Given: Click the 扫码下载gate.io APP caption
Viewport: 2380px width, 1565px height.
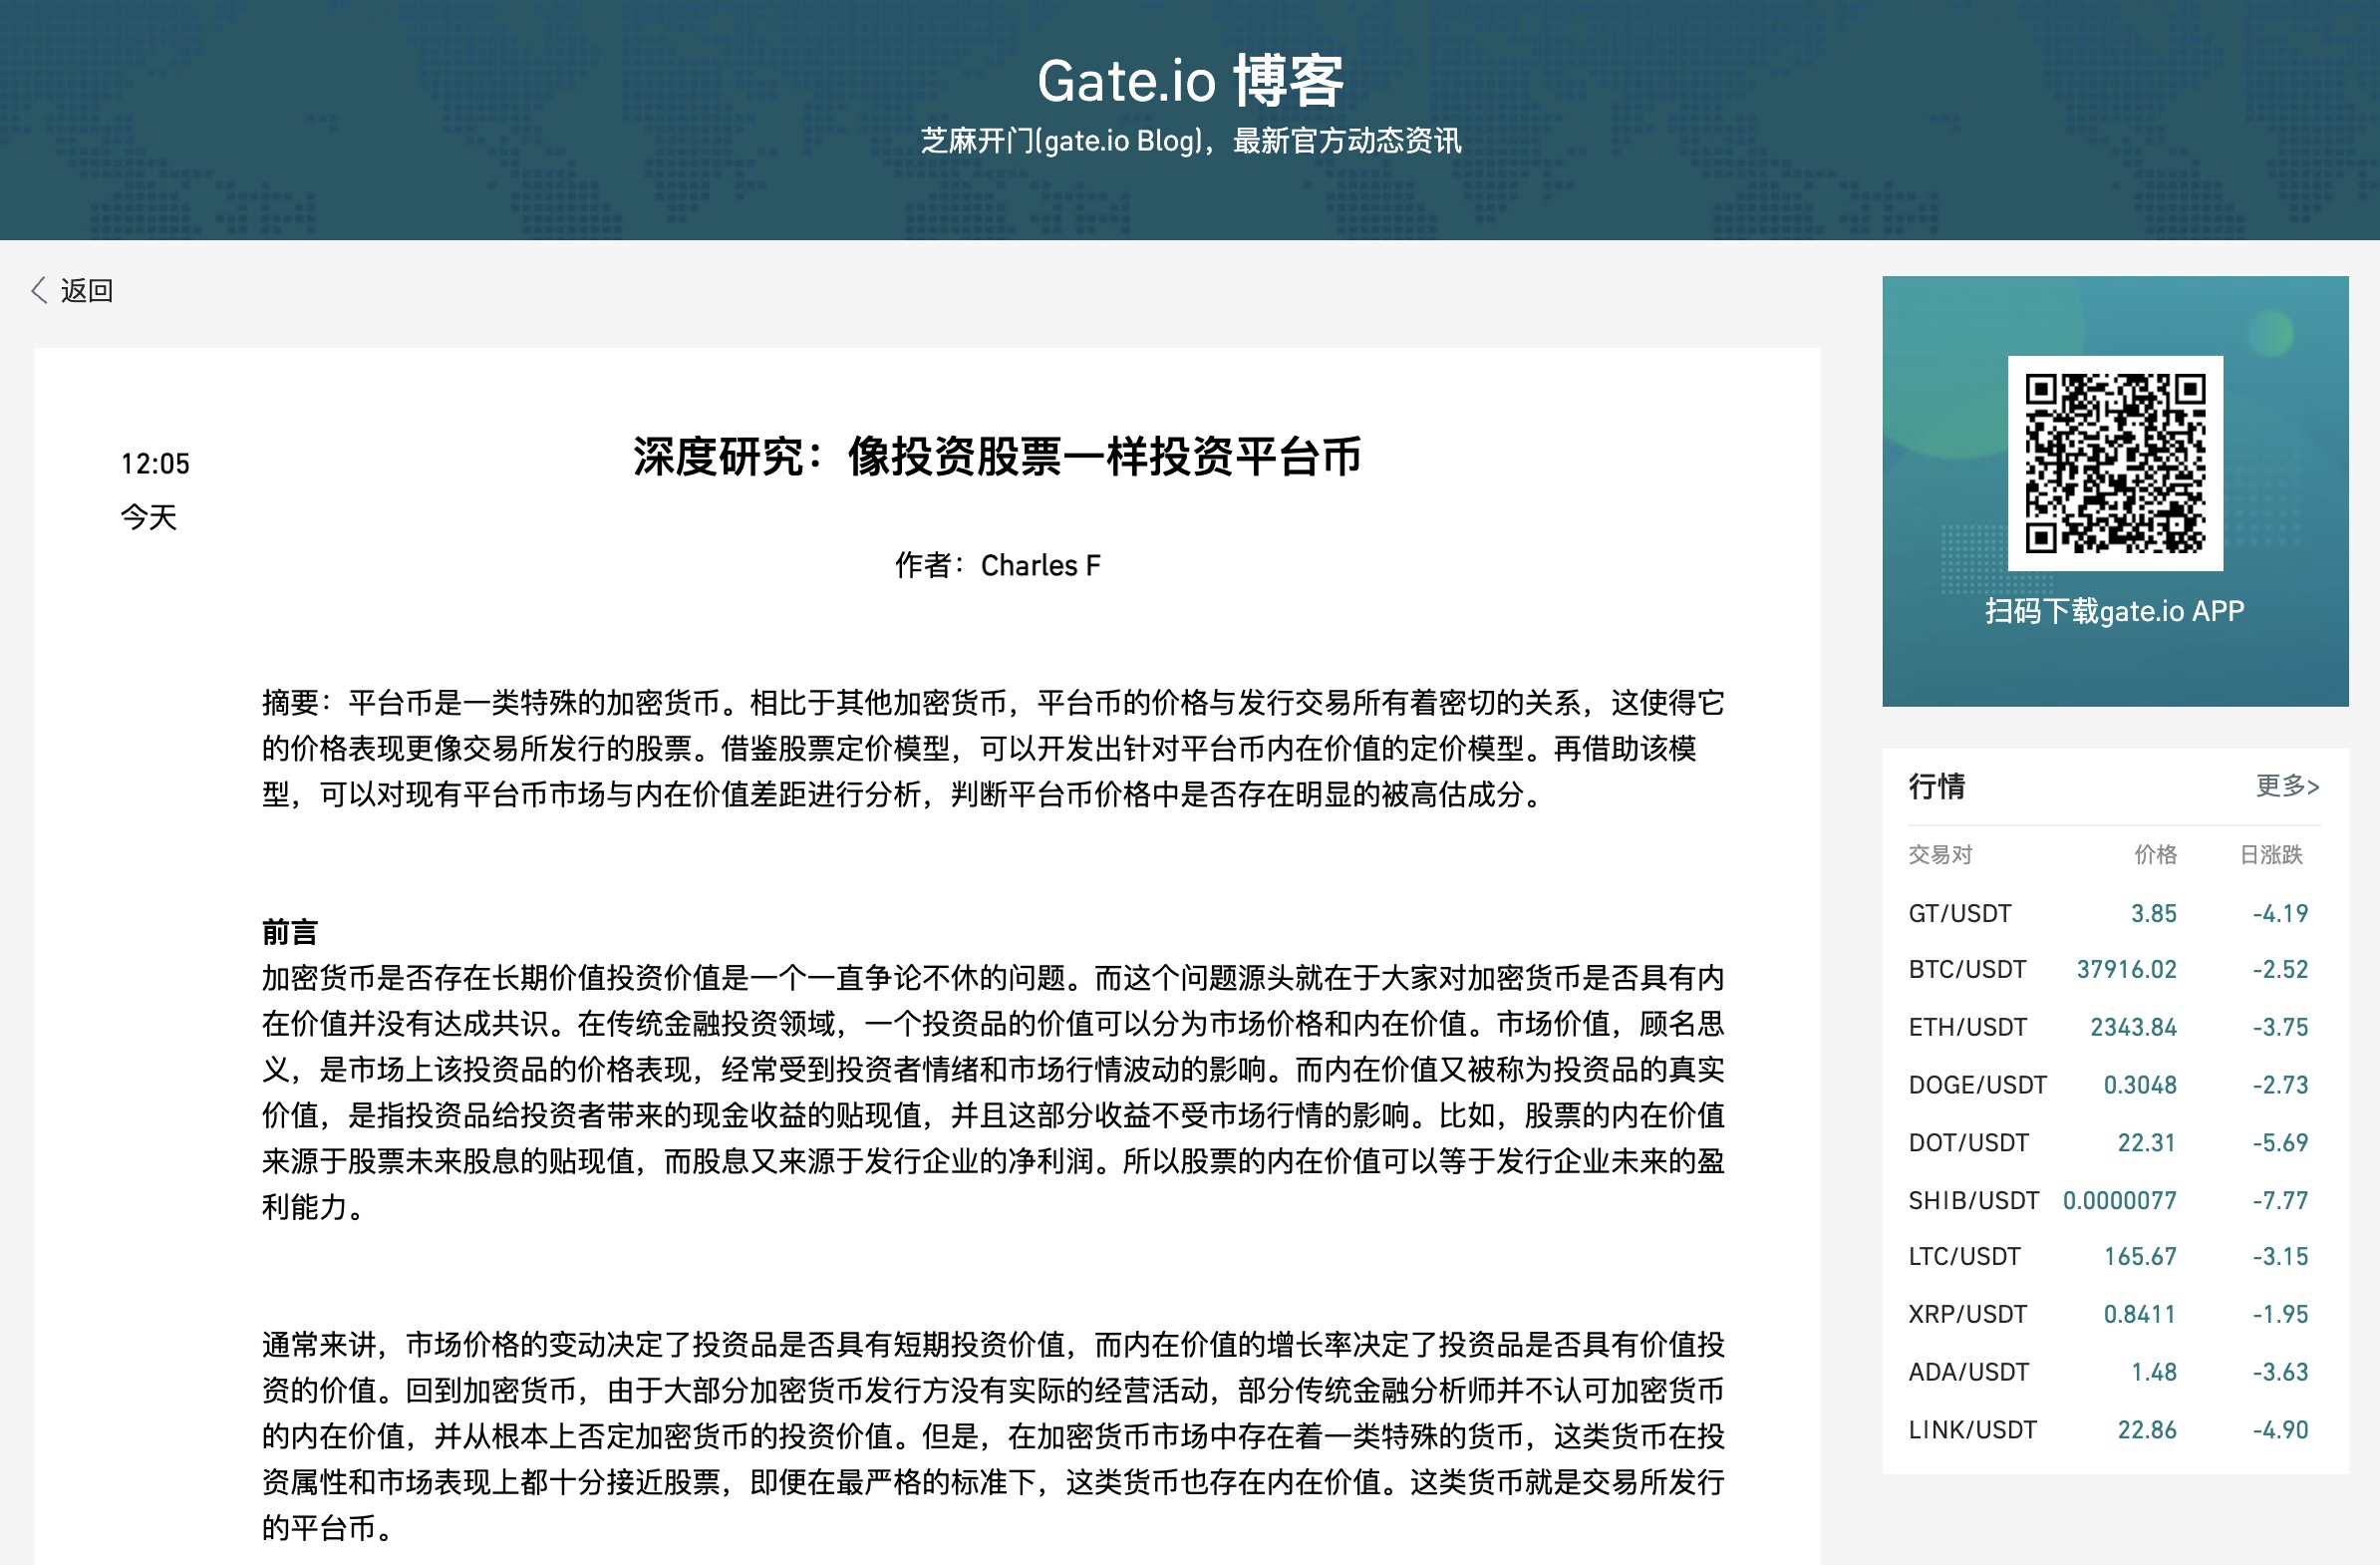Looking at the screenshot, I should tap(2114, 611).
